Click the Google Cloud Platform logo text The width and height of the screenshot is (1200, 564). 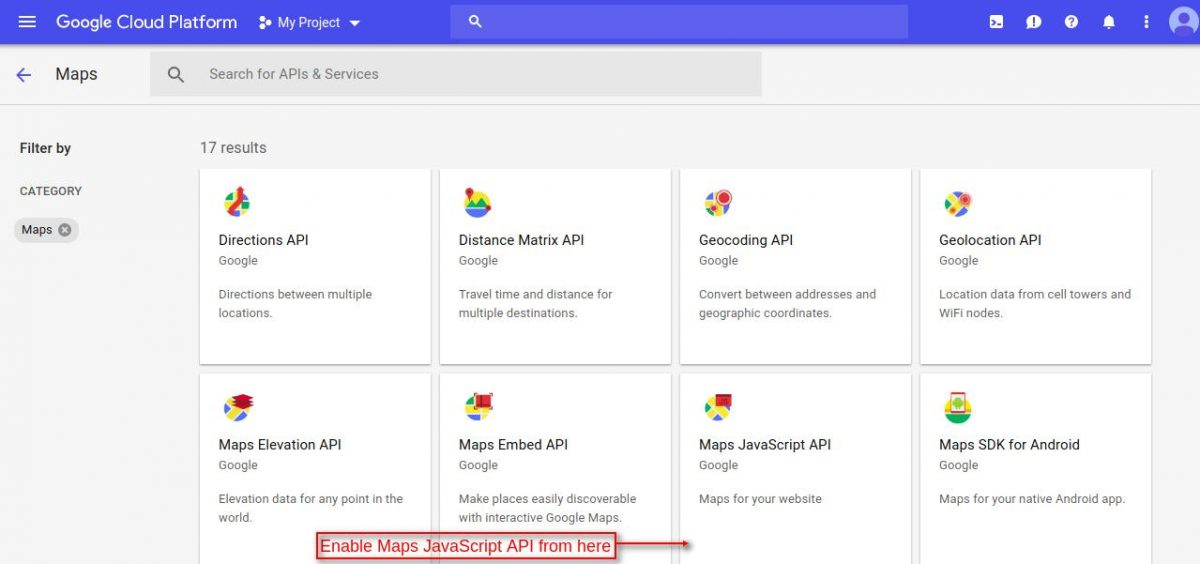pos(146,22)
